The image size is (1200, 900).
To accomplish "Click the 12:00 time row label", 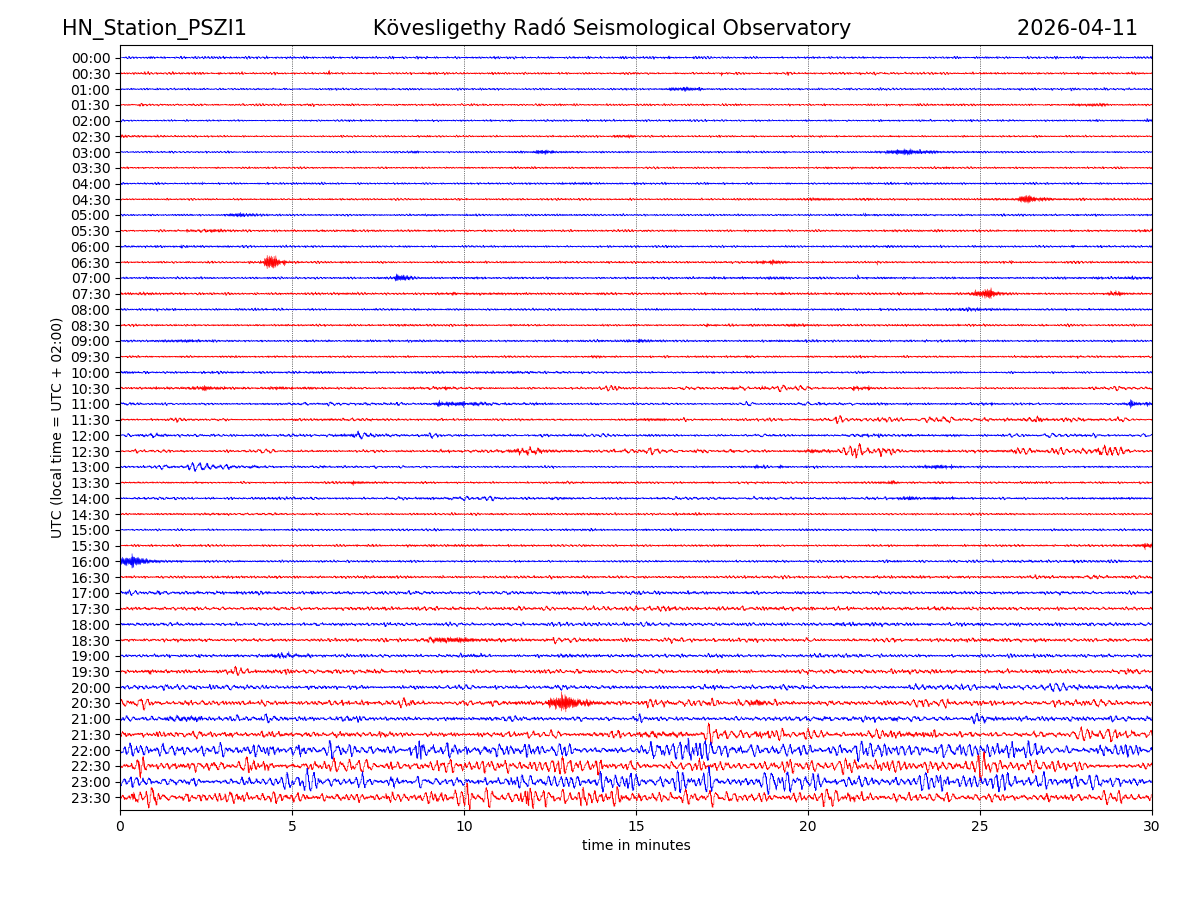I will point(91,436).
